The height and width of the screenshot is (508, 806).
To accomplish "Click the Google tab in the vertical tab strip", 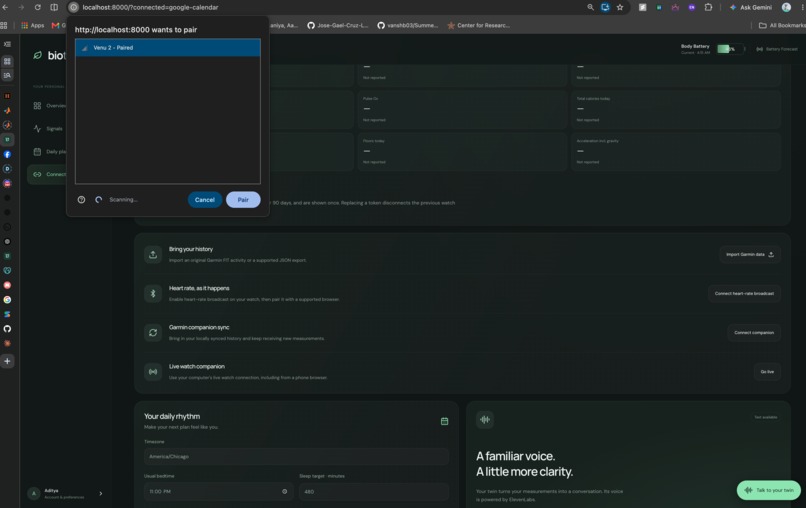I will [7, 299].
